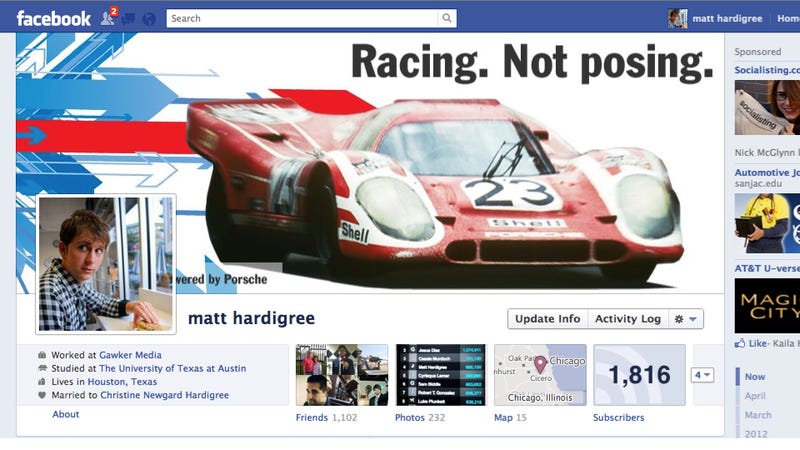Click sanjac.edu ad text
The image size is (800, 450).
coord(758,184)
